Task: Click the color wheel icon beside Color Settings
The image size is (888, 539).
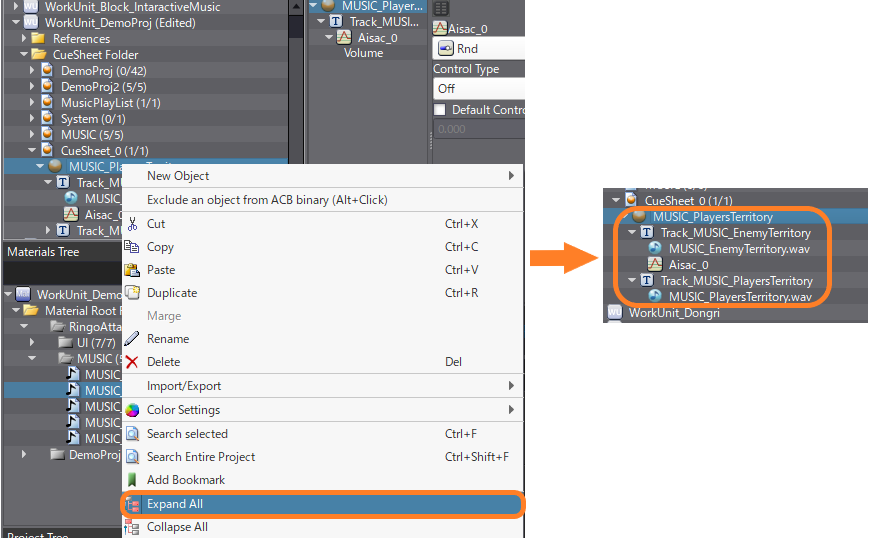Action: 132,410
